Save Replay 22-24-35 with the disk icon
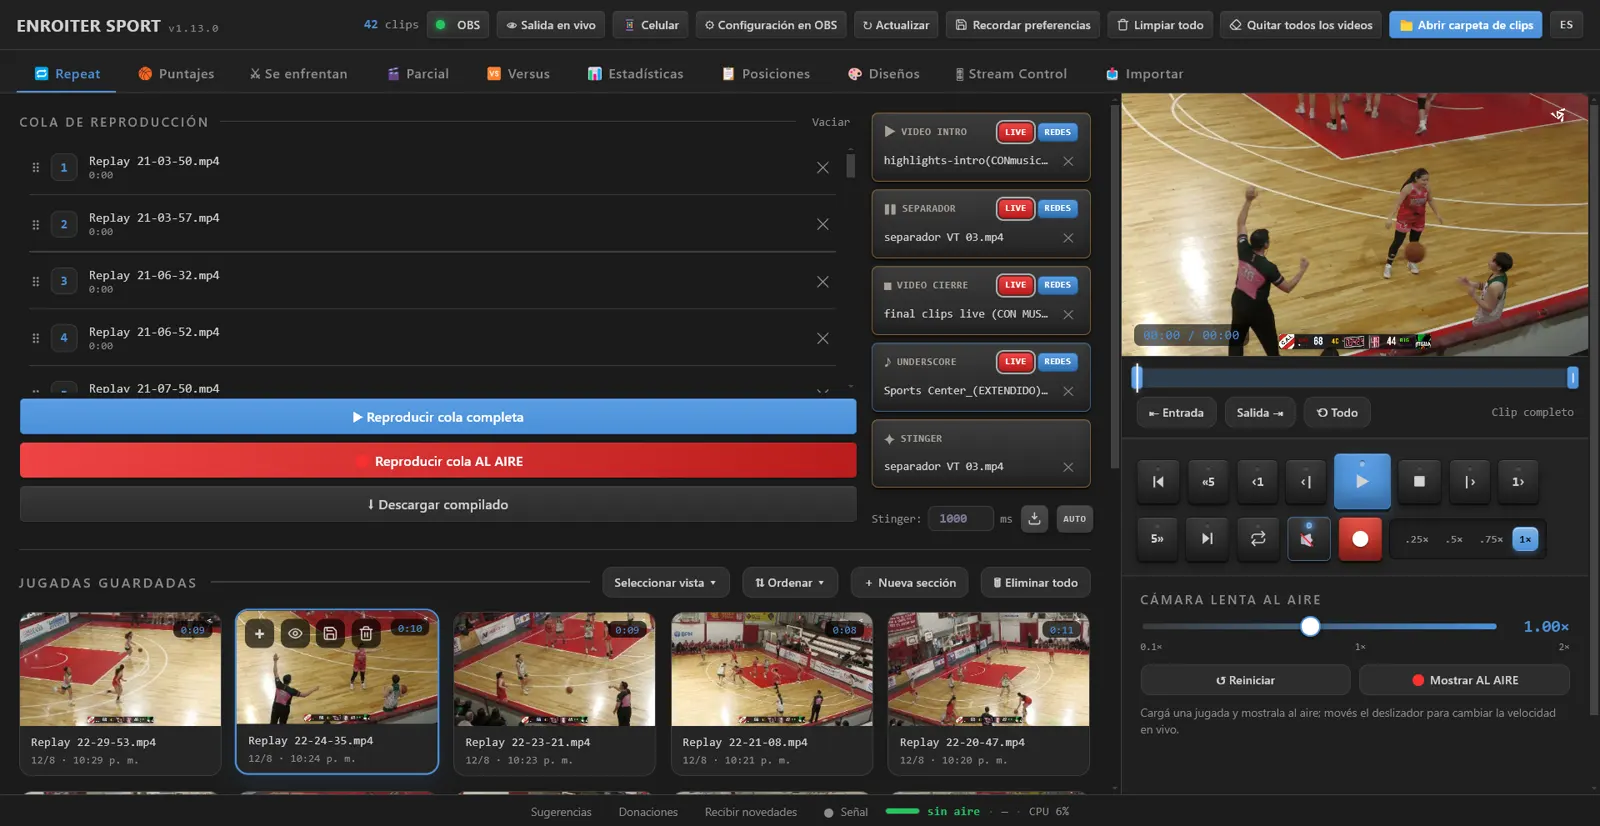1600x826 pixels. pyautogui.click(x=330, y=633)
